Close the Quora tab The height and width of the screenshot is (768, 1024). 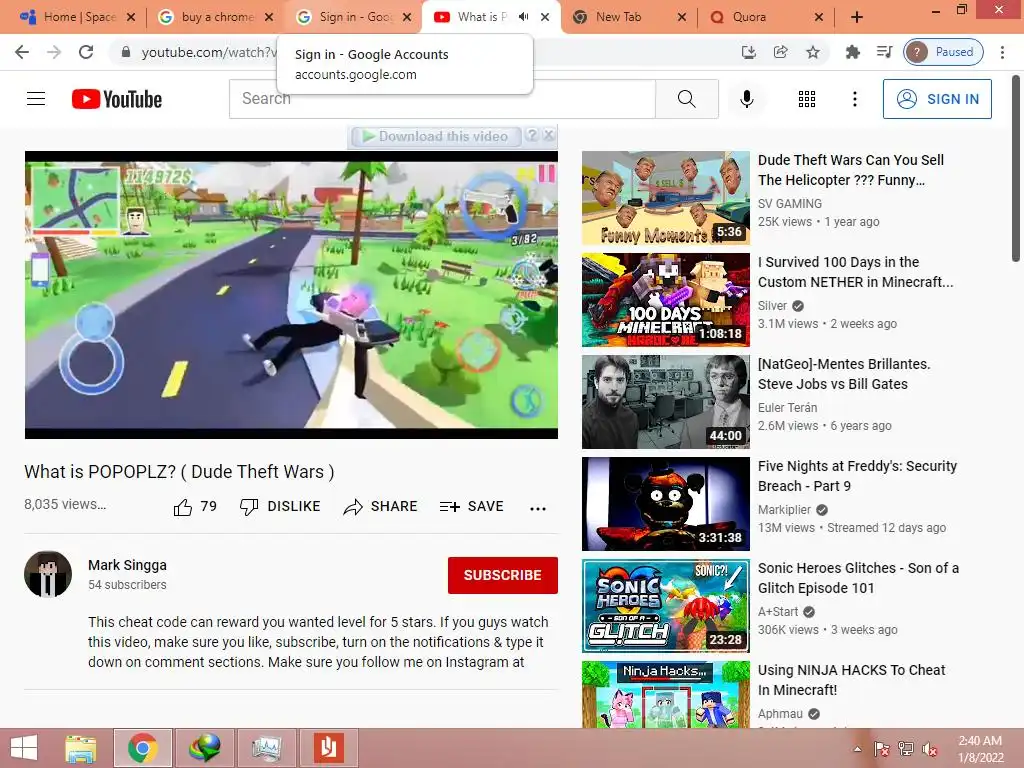pos(819,17)
